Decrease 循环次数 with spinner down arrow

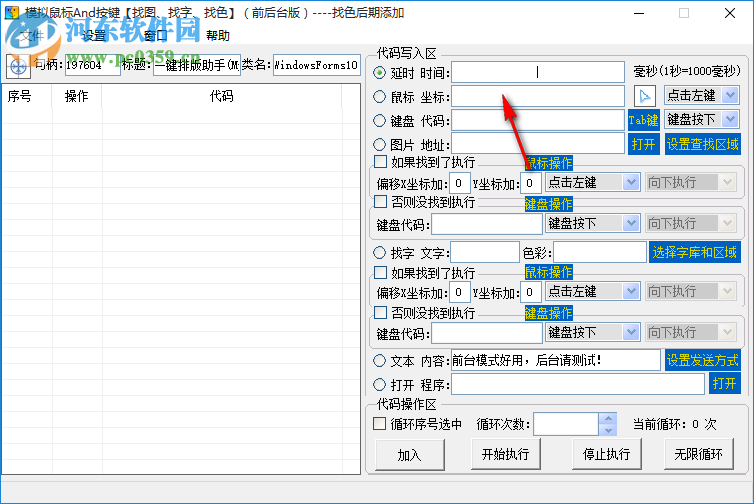coord(608,430)
